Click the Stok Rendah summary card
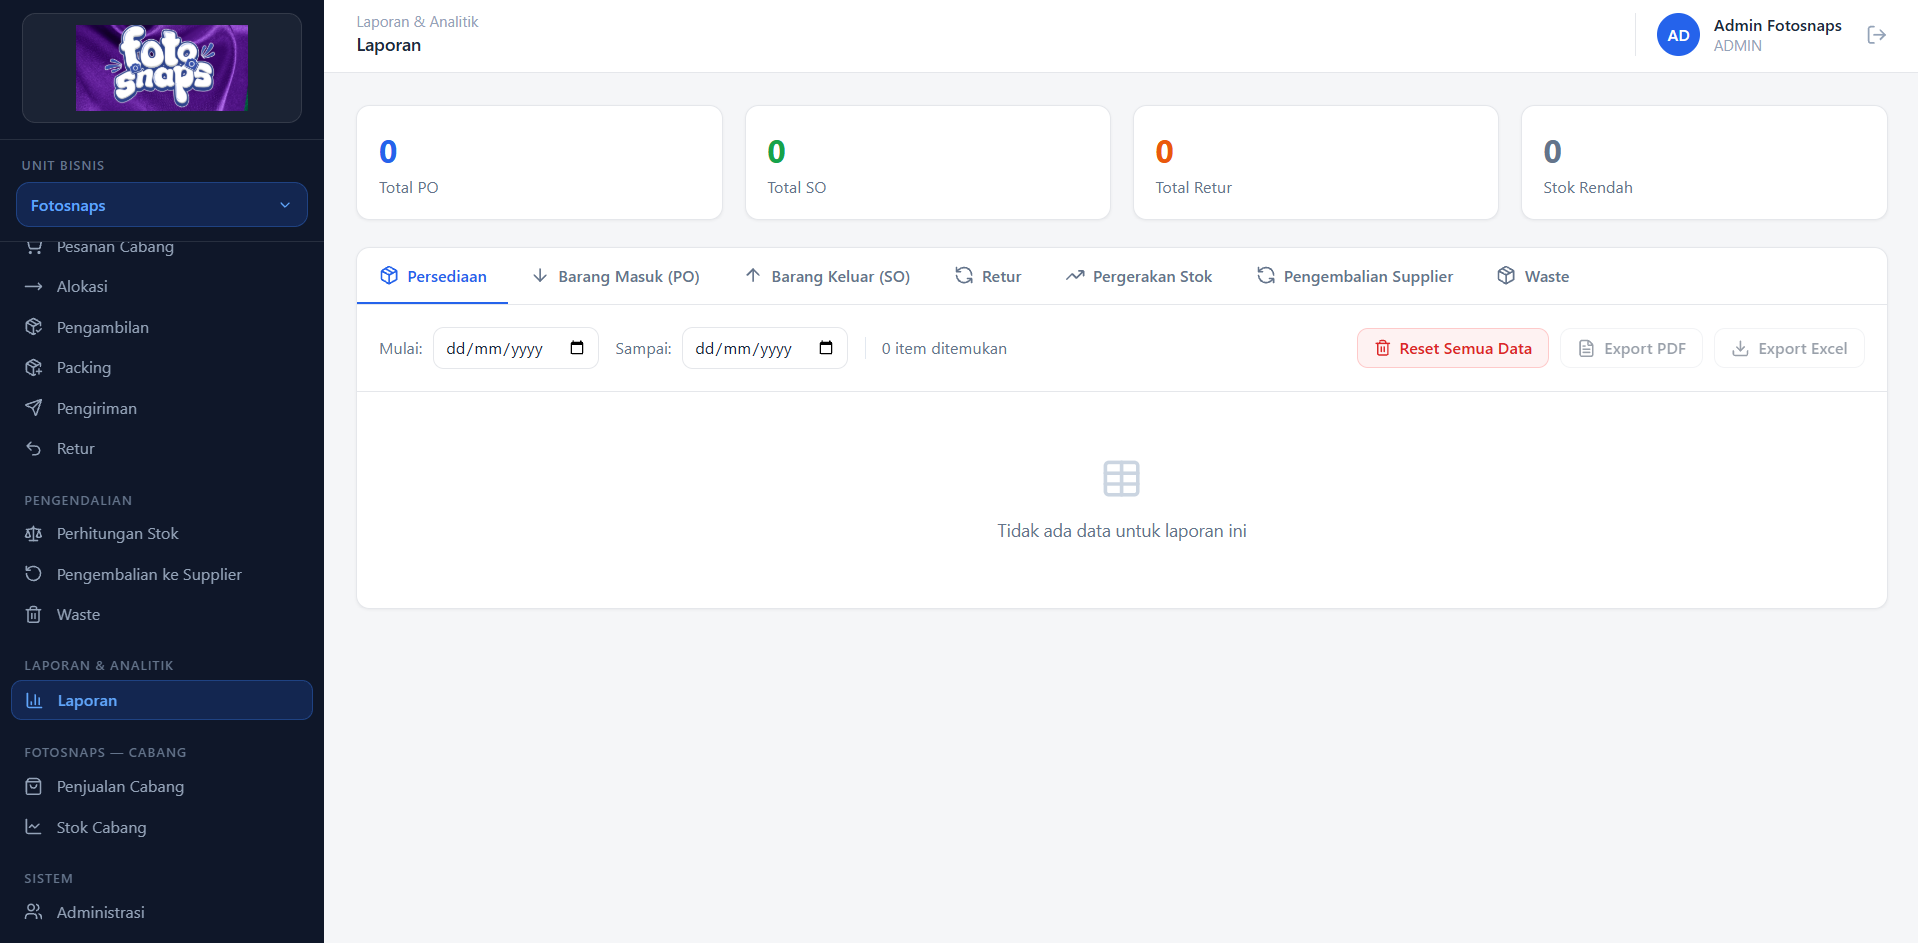 [x=1704, y=163]
